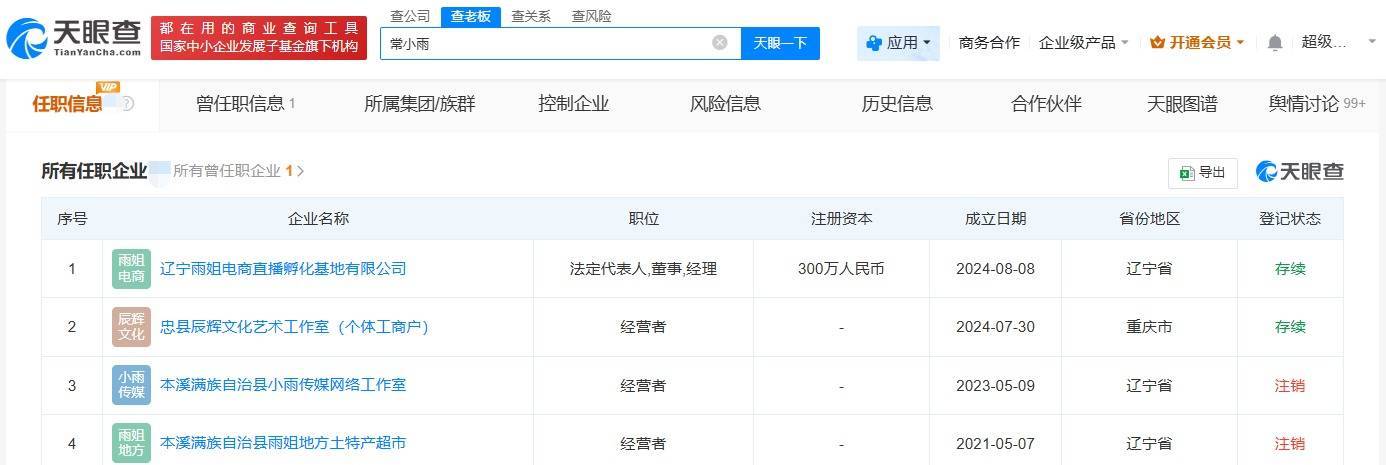Click the date 2023-05-09
This screenshot has height=465, width=1386.
point(995,385)
